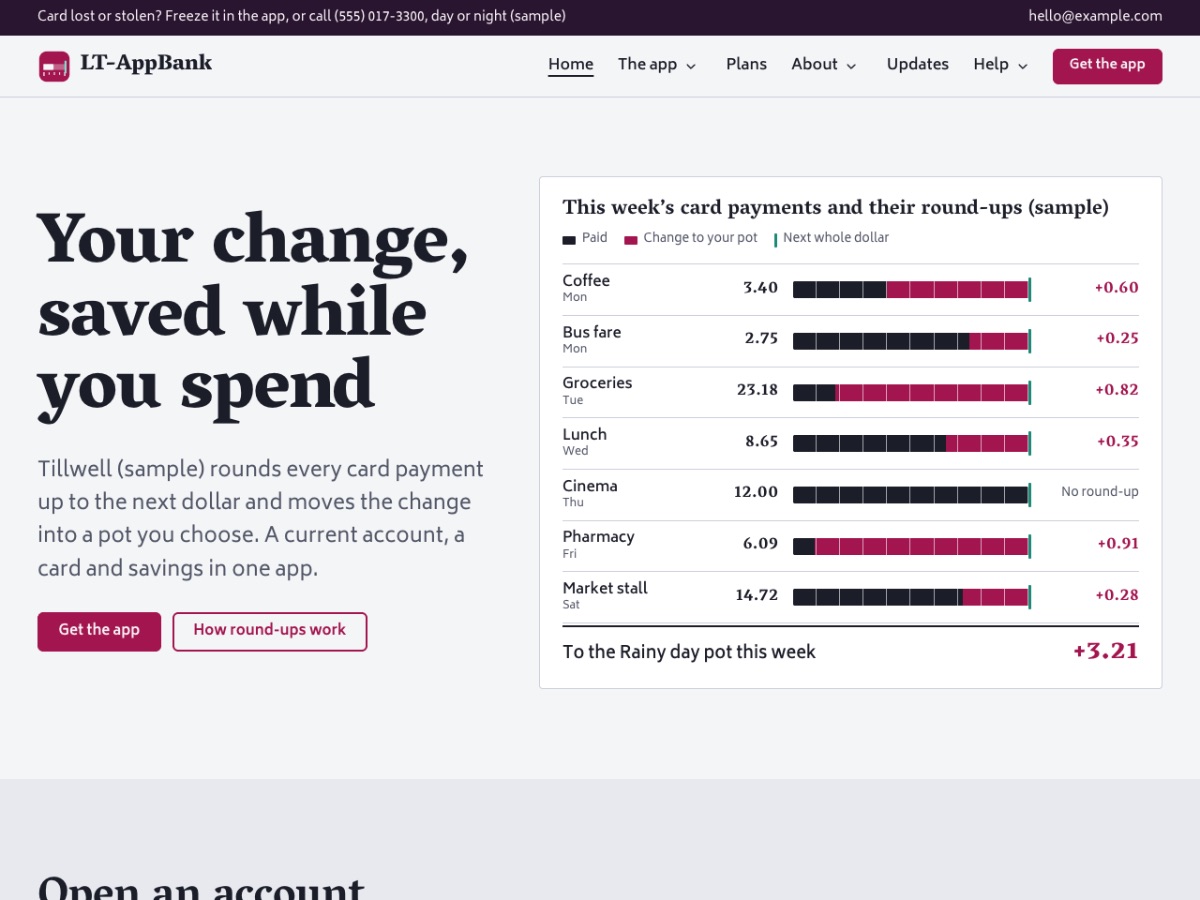1200x900 pixels.
Task: Open the Plans page
Action: (x=746, y=64)
